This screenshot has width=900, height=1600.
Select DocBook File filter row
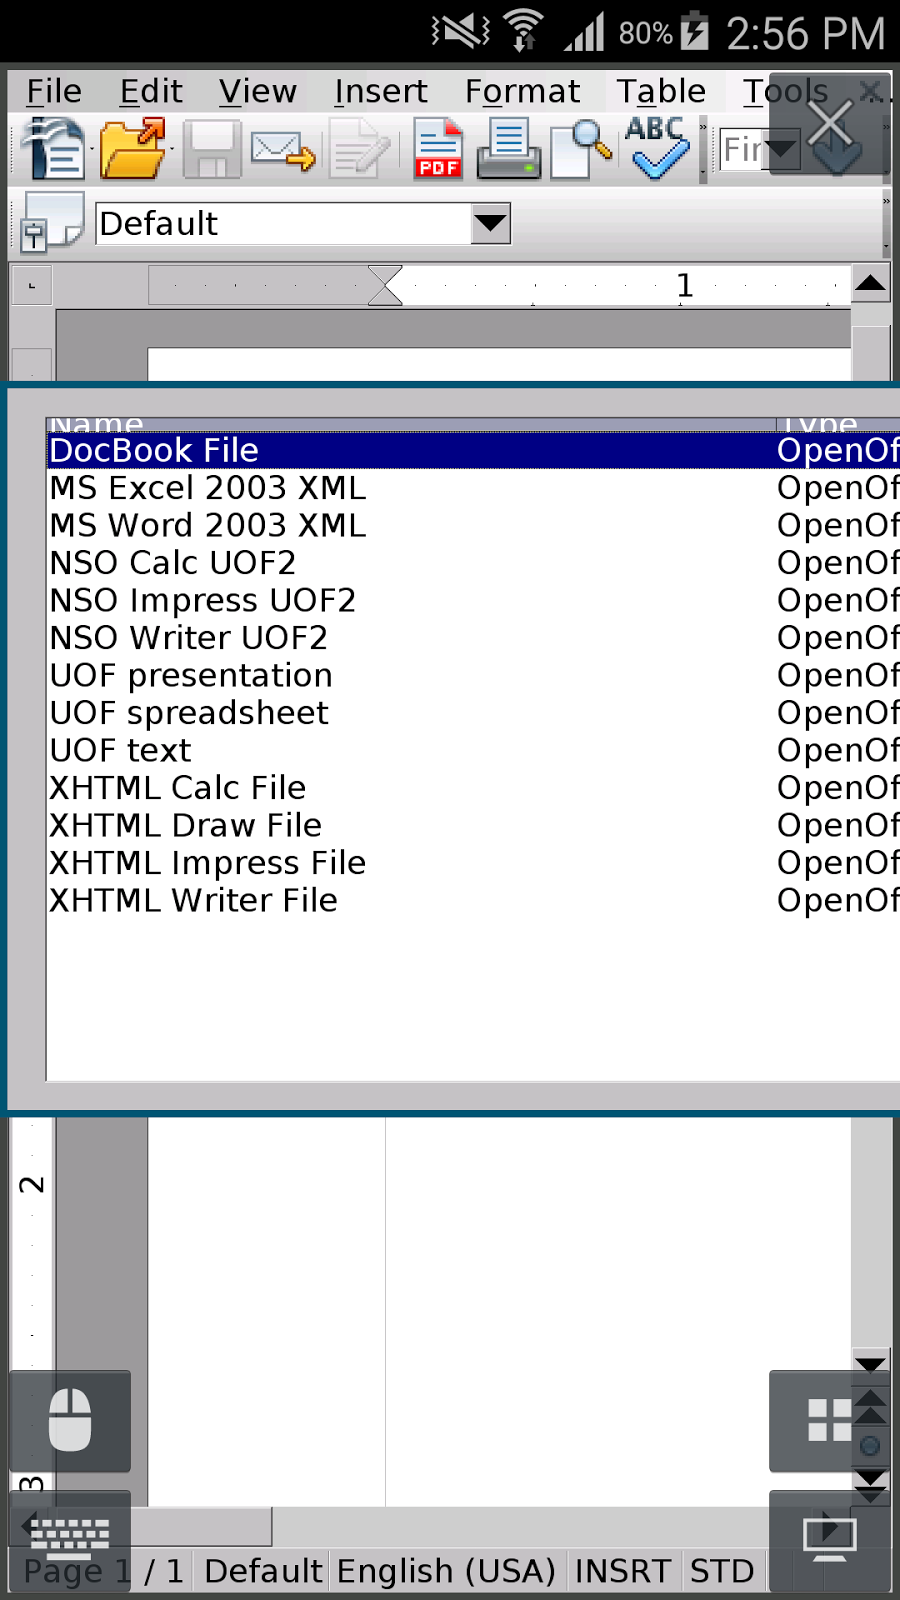pos(473,450)
